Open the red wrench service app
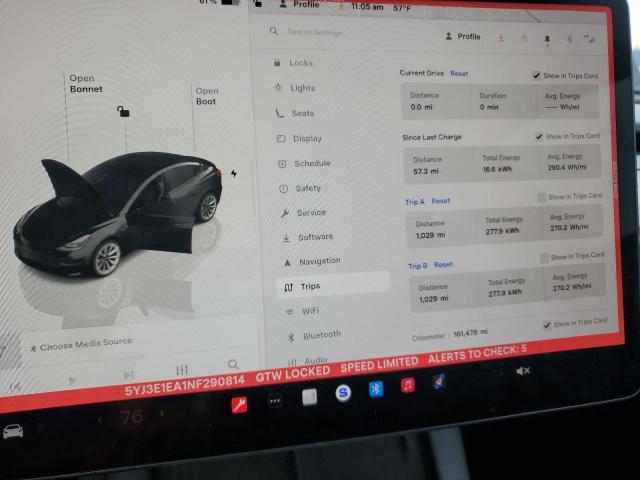This screenshot has width=640, height=480. point(239,405)
